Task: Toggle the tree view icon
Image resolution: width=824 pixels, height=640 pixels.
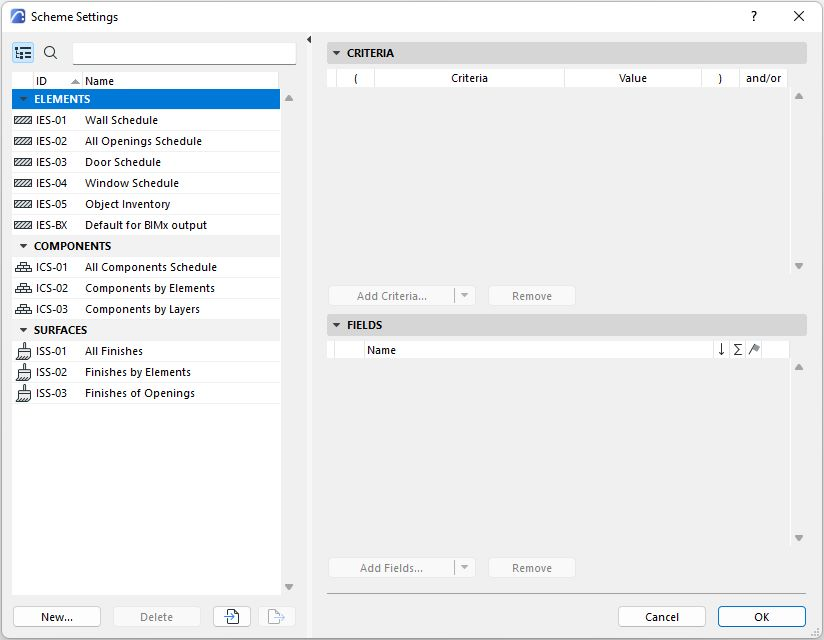Action: tap(23, 53)
